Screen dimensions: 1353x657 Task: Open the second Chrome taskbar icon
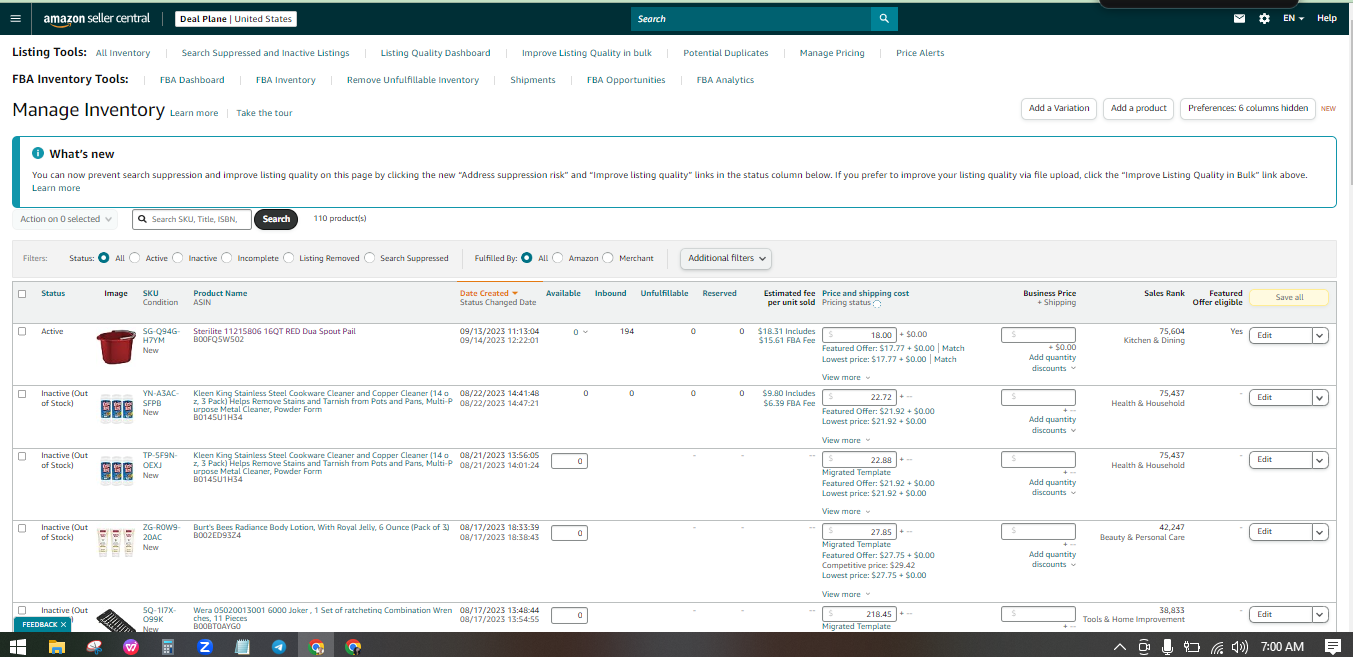pos(353,647)
